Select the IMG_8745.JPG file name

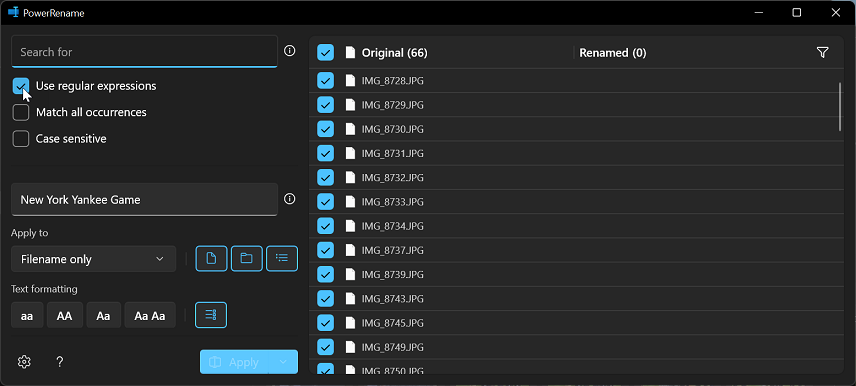pos(393,323)
